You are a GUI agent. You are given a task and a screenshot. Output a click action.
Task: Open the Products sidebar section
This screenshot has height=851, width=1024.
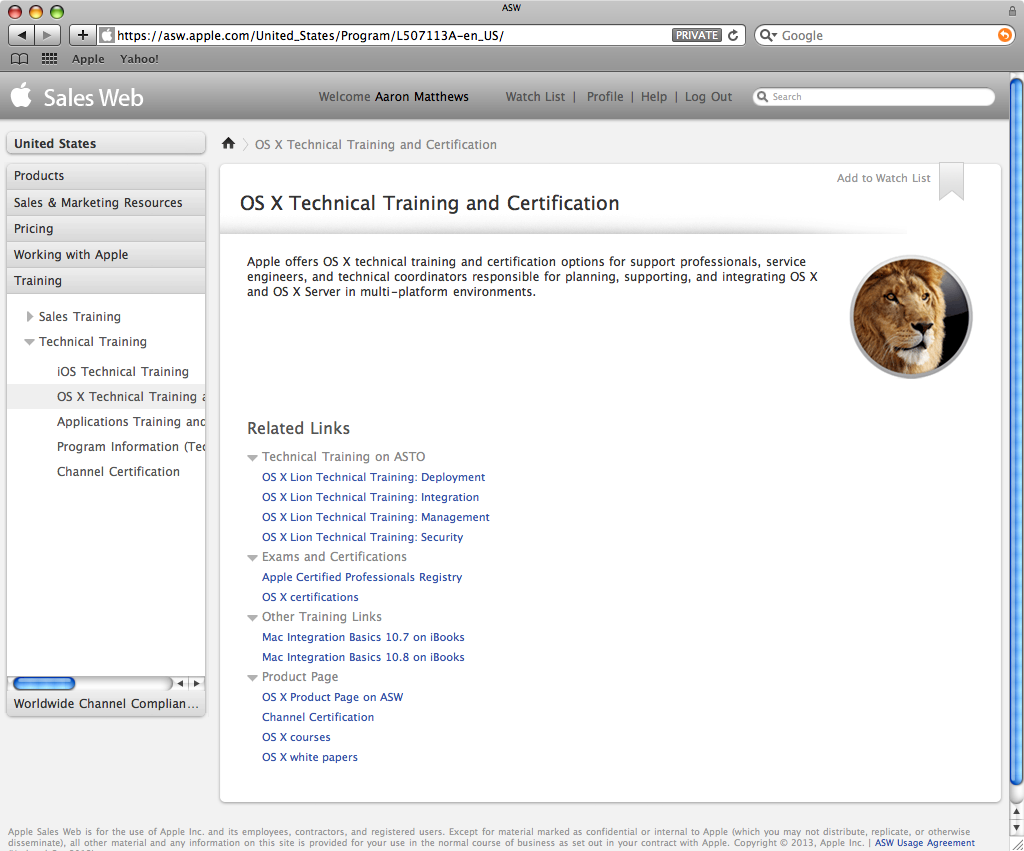click(106, 176)
